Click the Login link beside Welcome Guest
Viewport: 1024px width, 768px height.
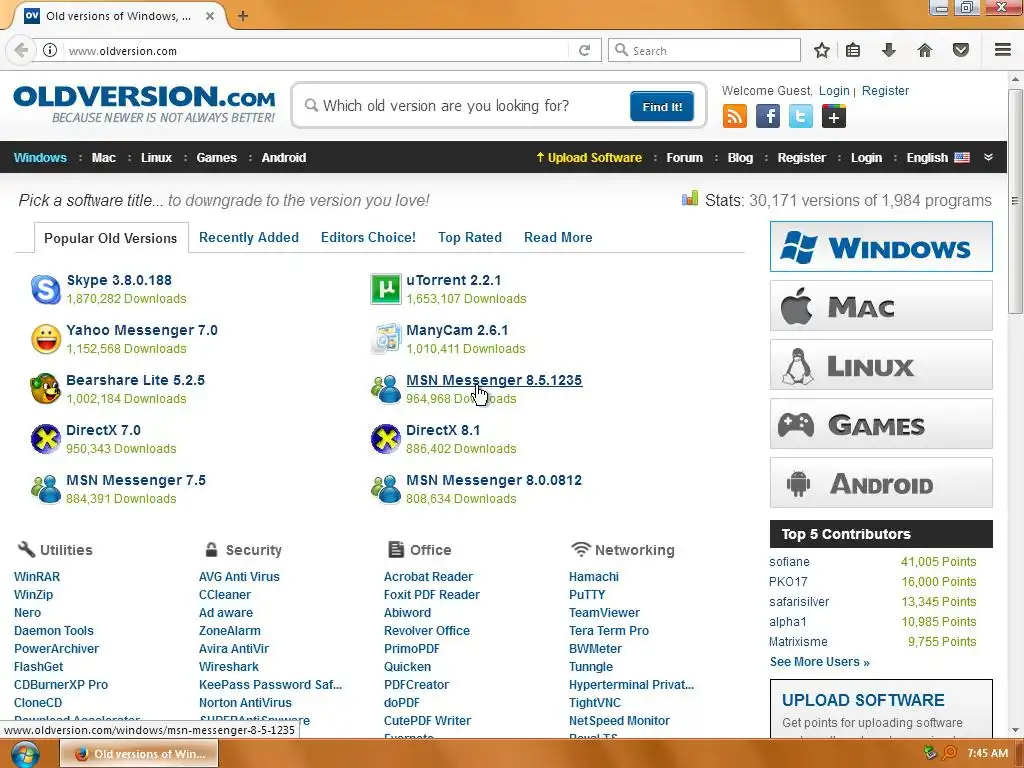[834, 91]
